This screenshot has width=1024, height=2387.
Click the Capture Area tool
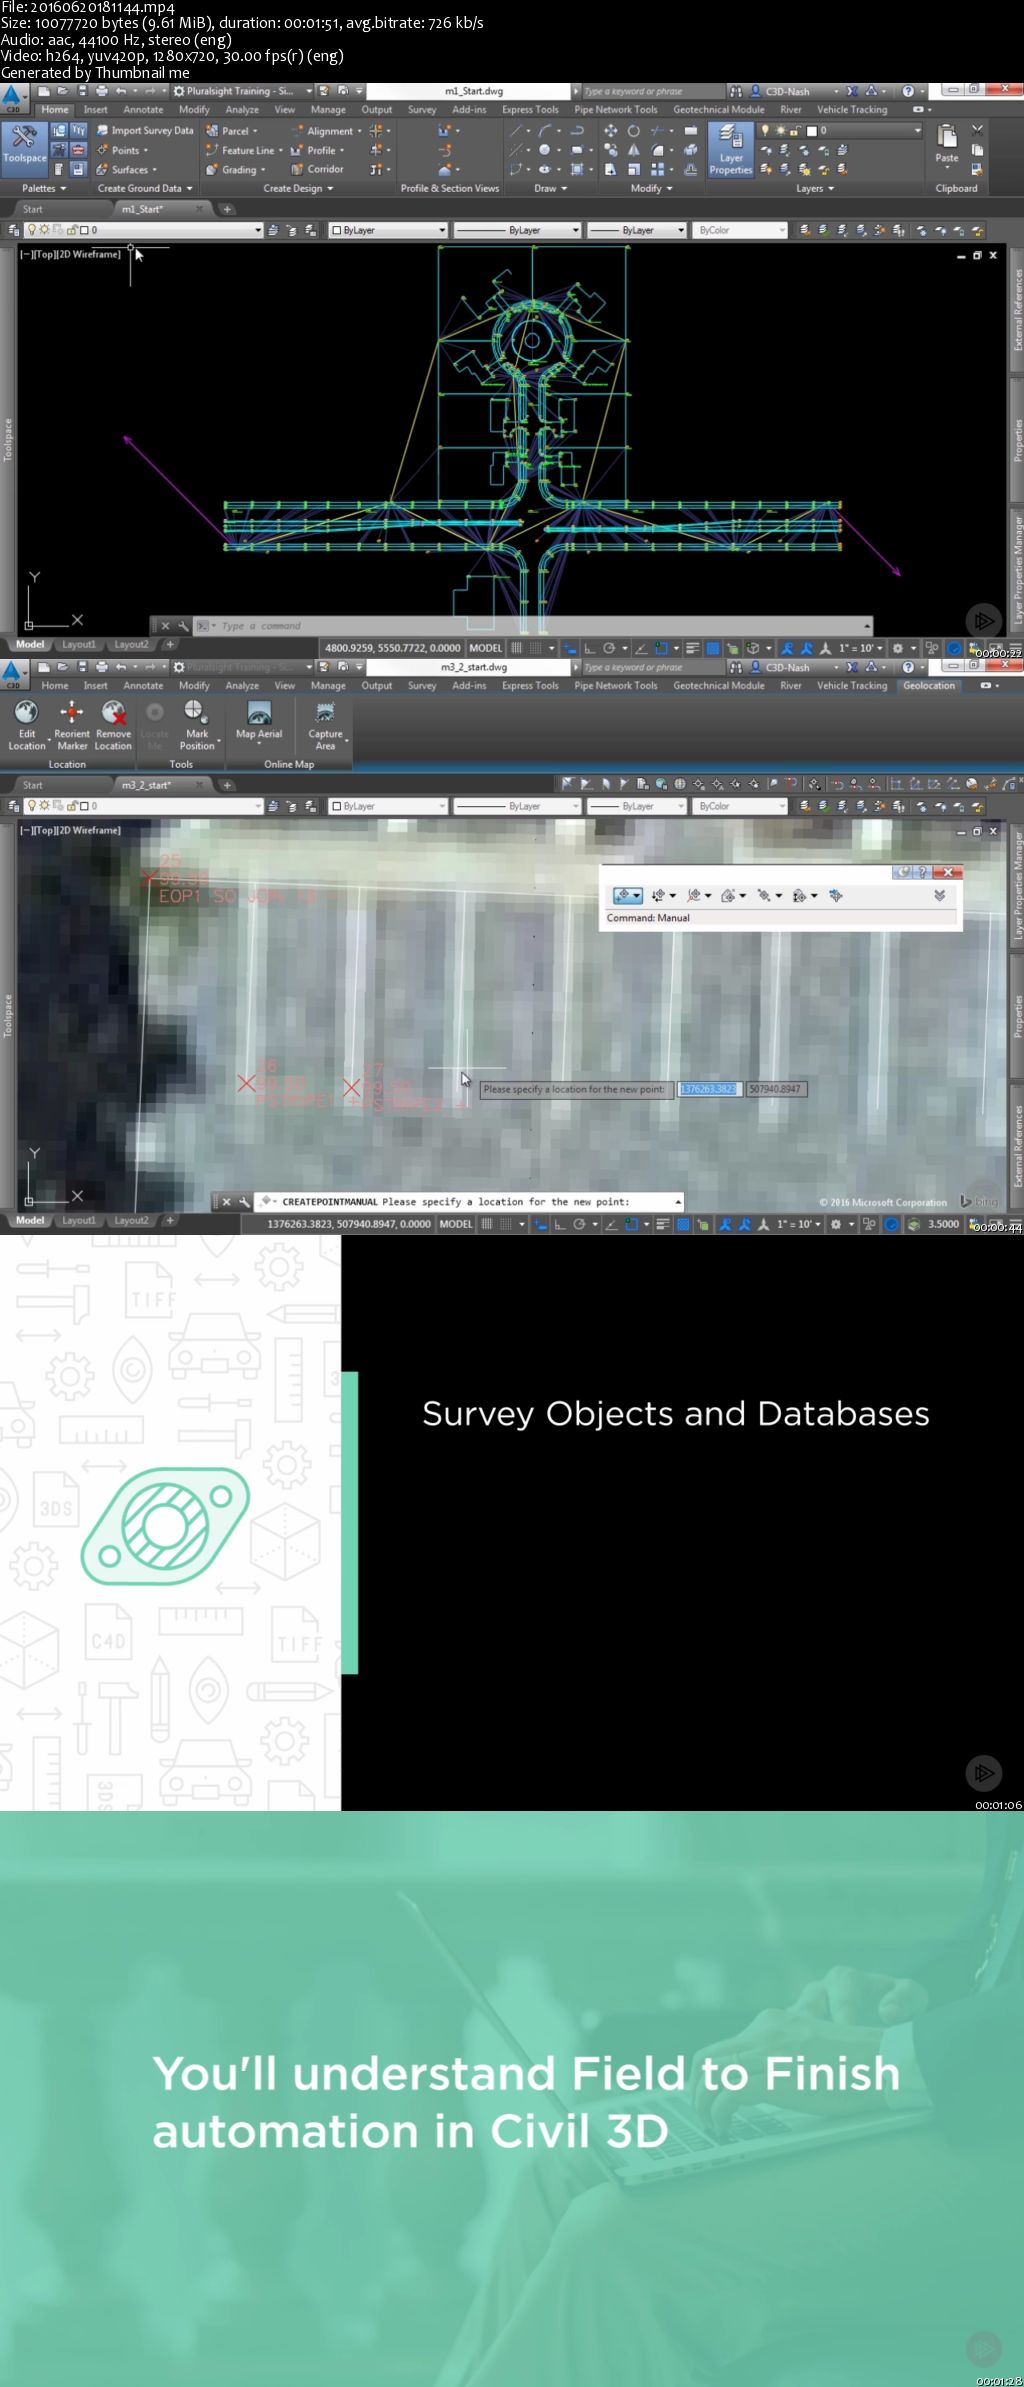325,726
